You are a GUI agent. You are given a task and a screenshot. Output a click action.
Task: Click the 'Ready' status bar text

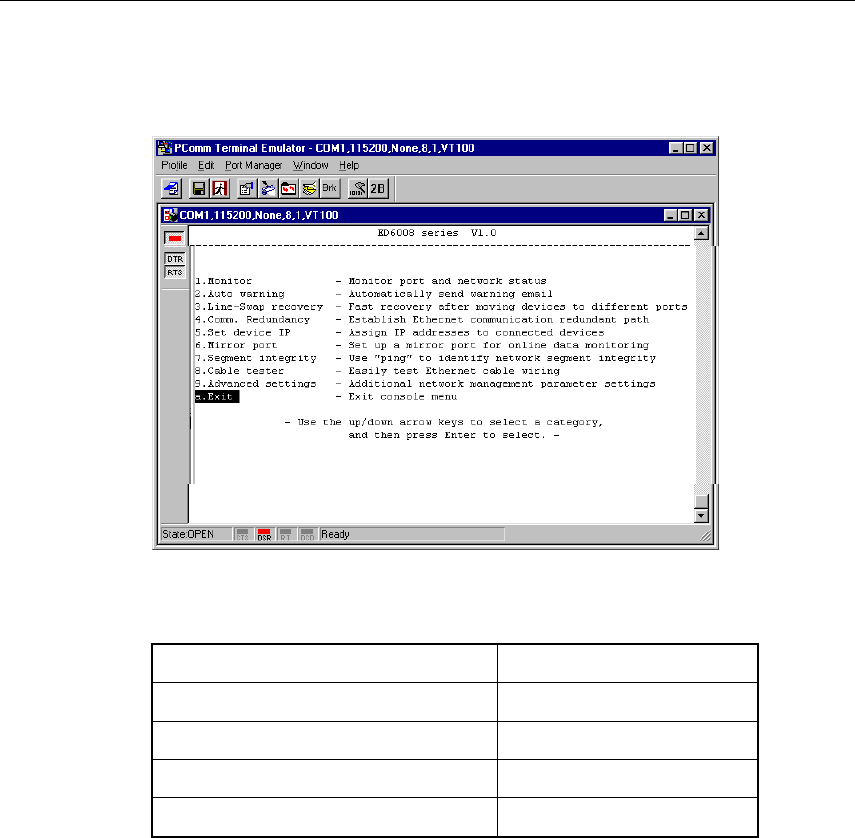(x=335, y=534)
